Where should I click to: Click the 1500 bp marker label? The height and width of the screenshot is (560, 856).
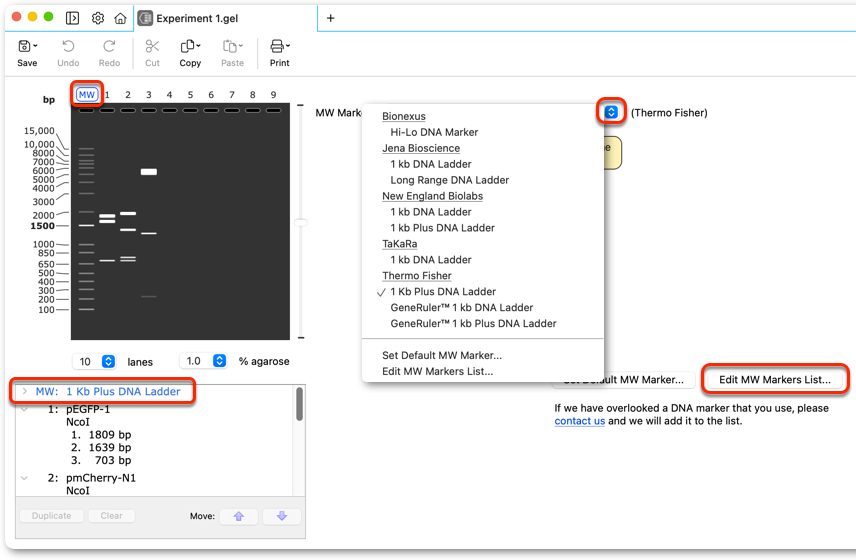[43, 226]
